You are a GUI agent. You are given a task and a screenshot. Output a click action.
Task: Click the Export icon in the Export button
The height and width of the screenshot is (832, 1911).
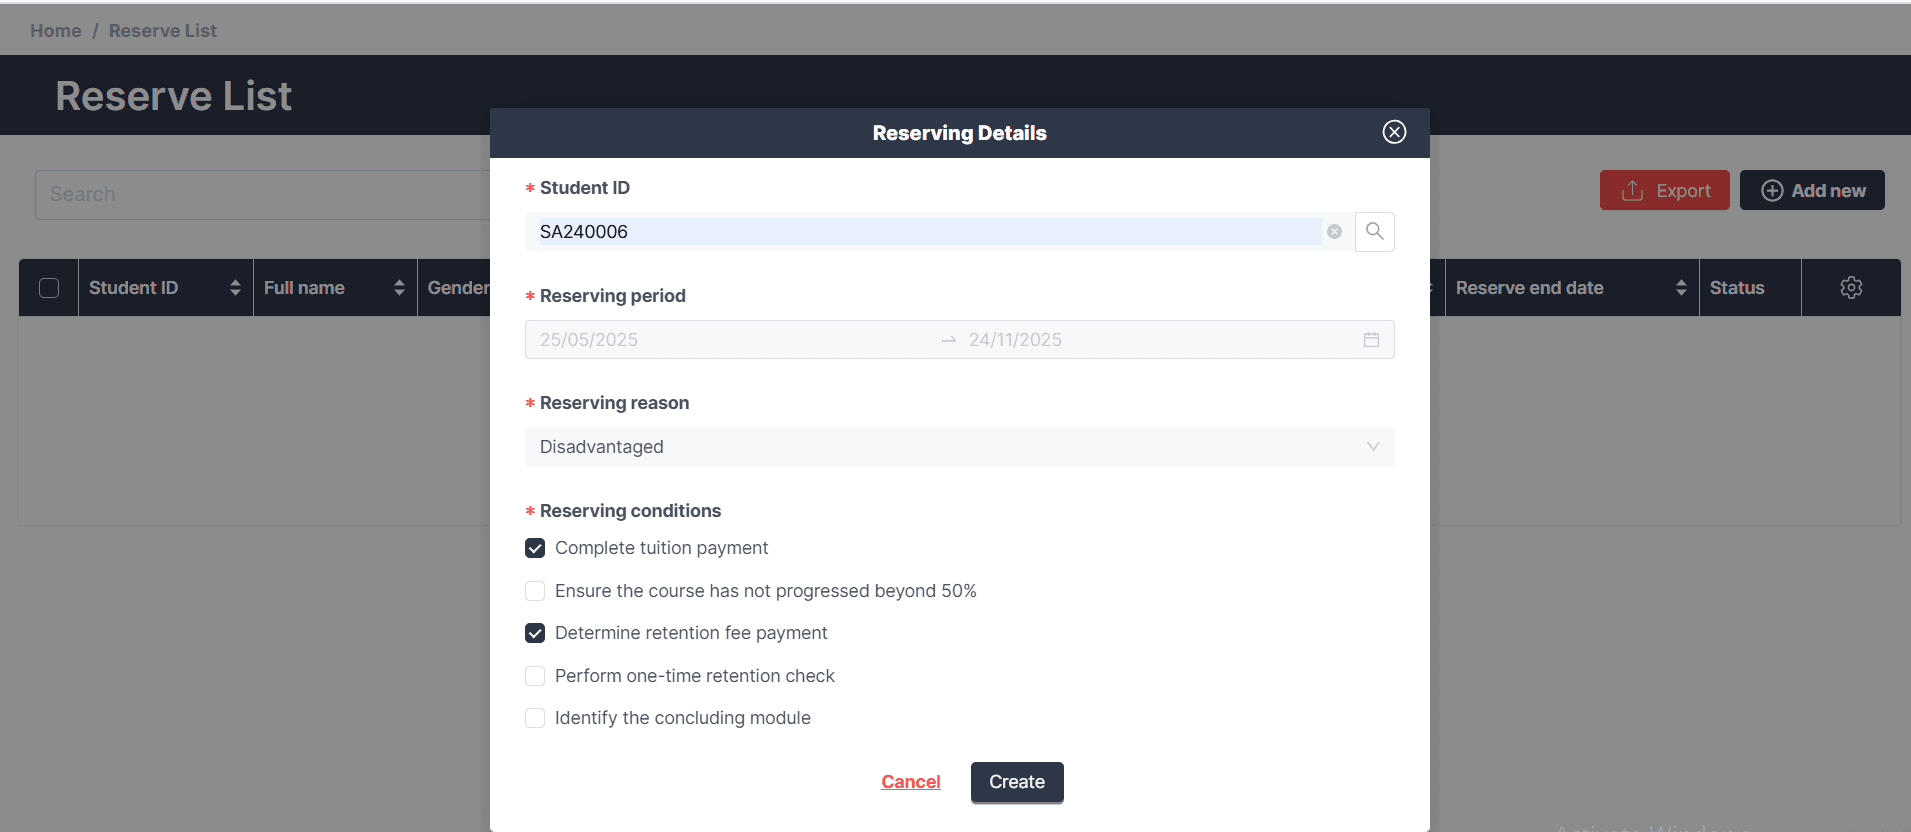point(1631,190)
